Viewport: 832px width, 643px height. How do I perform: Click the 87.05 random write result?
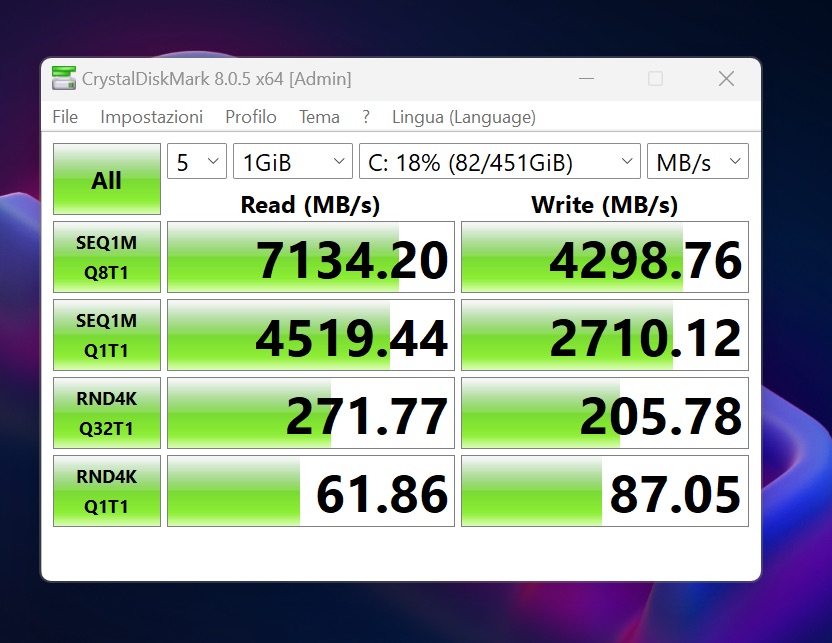pyautogui.click(x=605, y=491)
